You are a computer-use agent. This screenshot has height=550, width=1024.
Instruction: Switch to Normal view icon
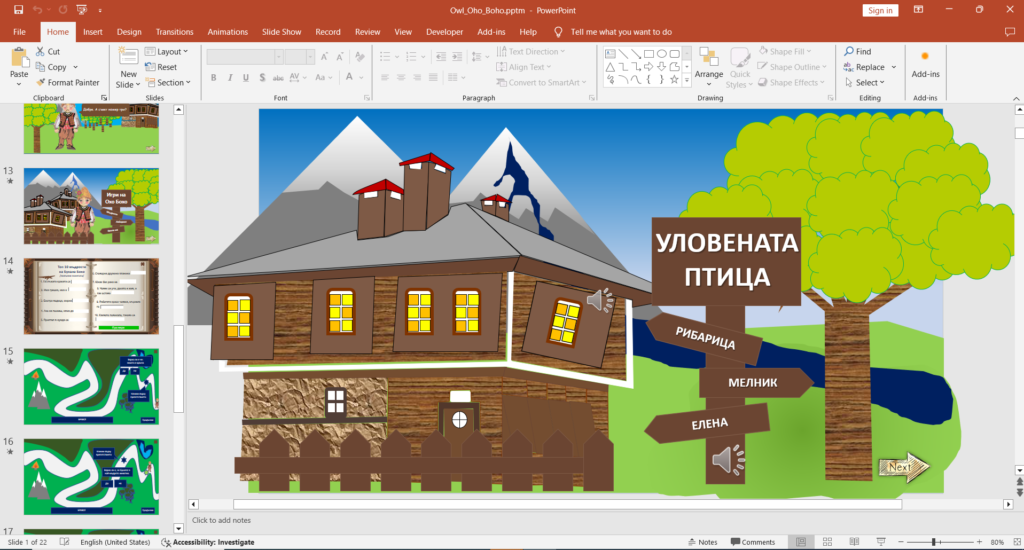click(801, 542)
